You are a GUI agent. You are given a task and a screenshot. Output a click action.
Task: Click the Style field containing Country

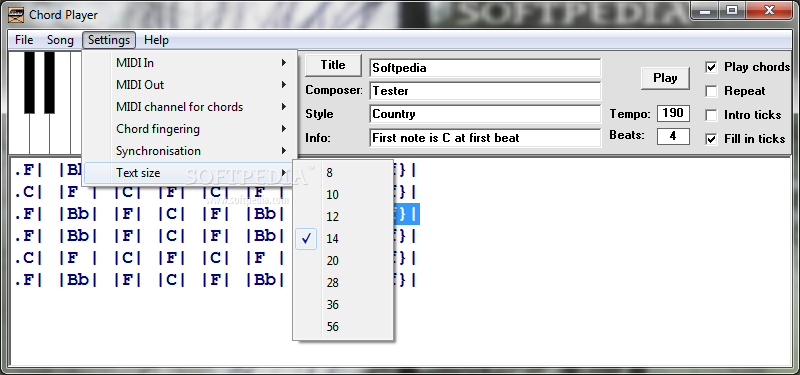tap(485, 114)
